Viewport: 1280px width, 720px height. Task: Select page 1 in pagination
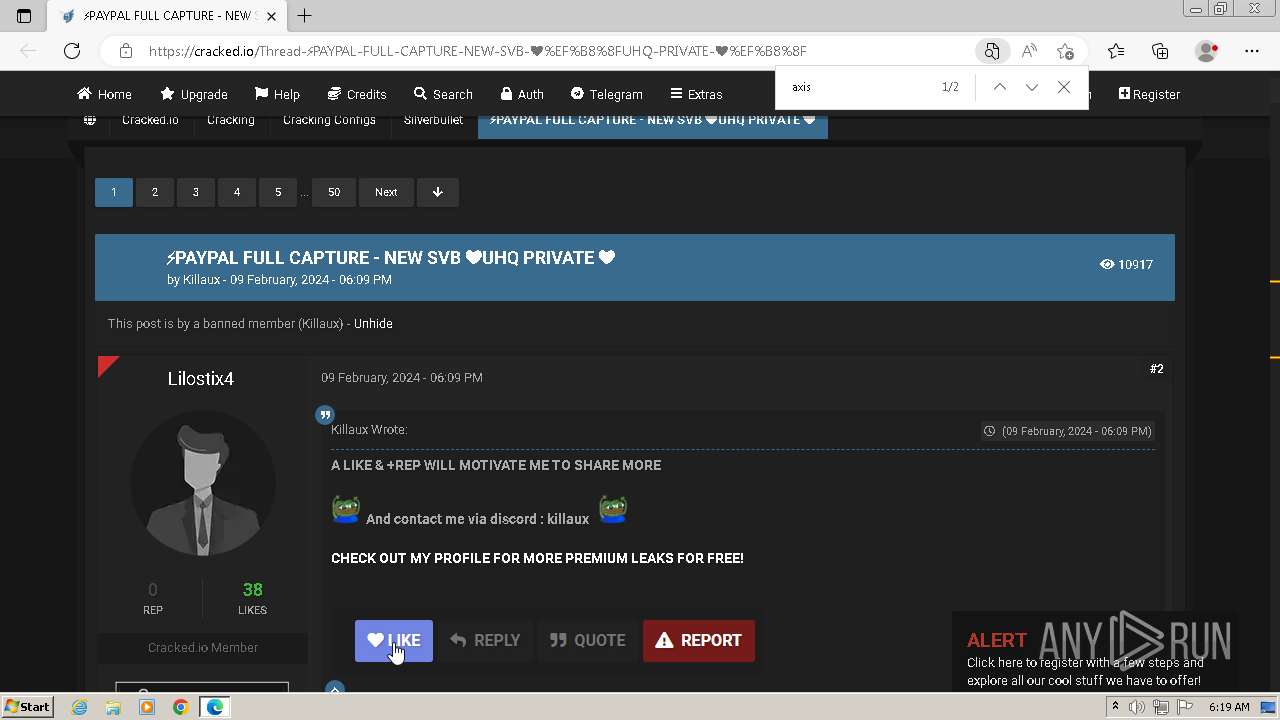114,192
